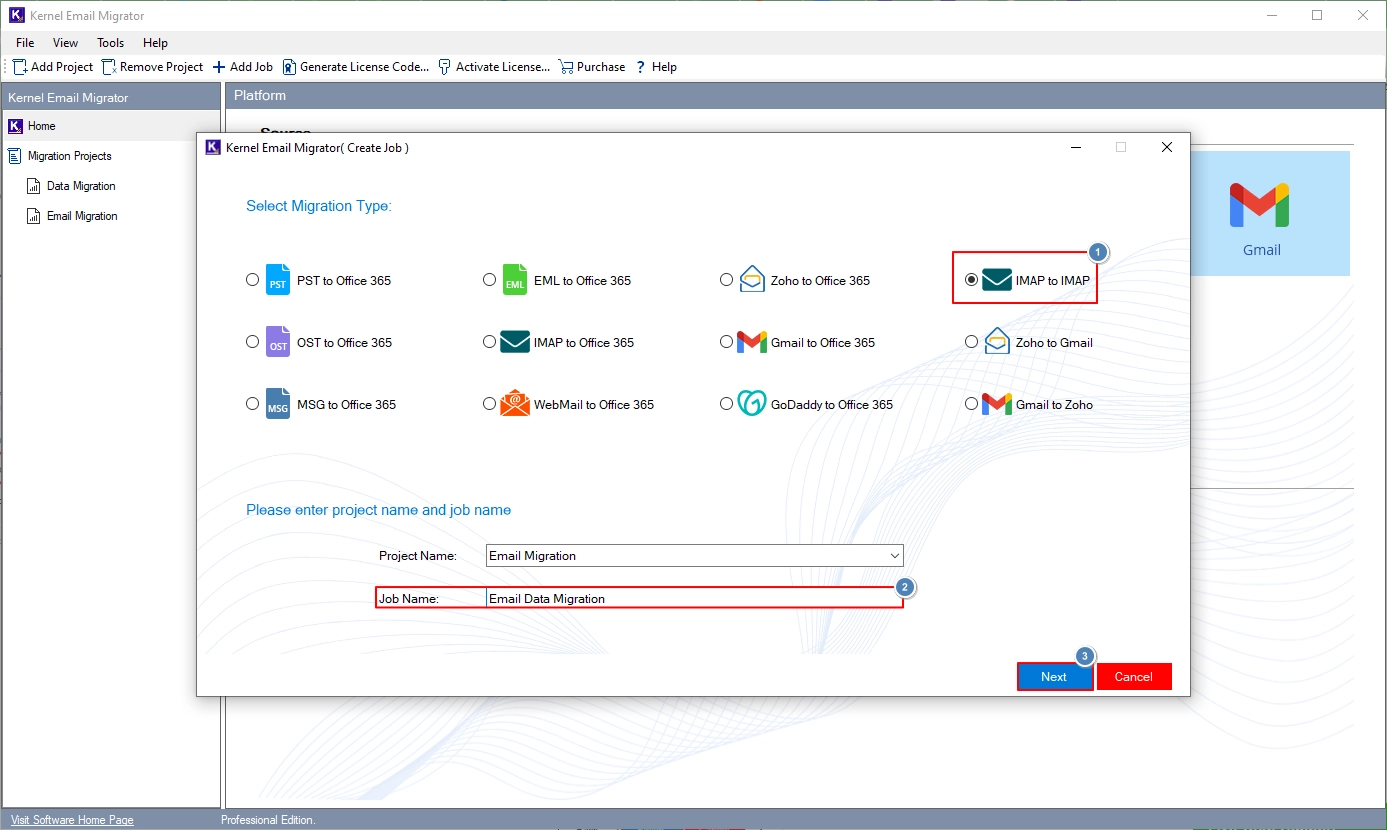Select the IMAP to Office 365 radio button
Viewport: 1387px width, 830px height.
490,342
